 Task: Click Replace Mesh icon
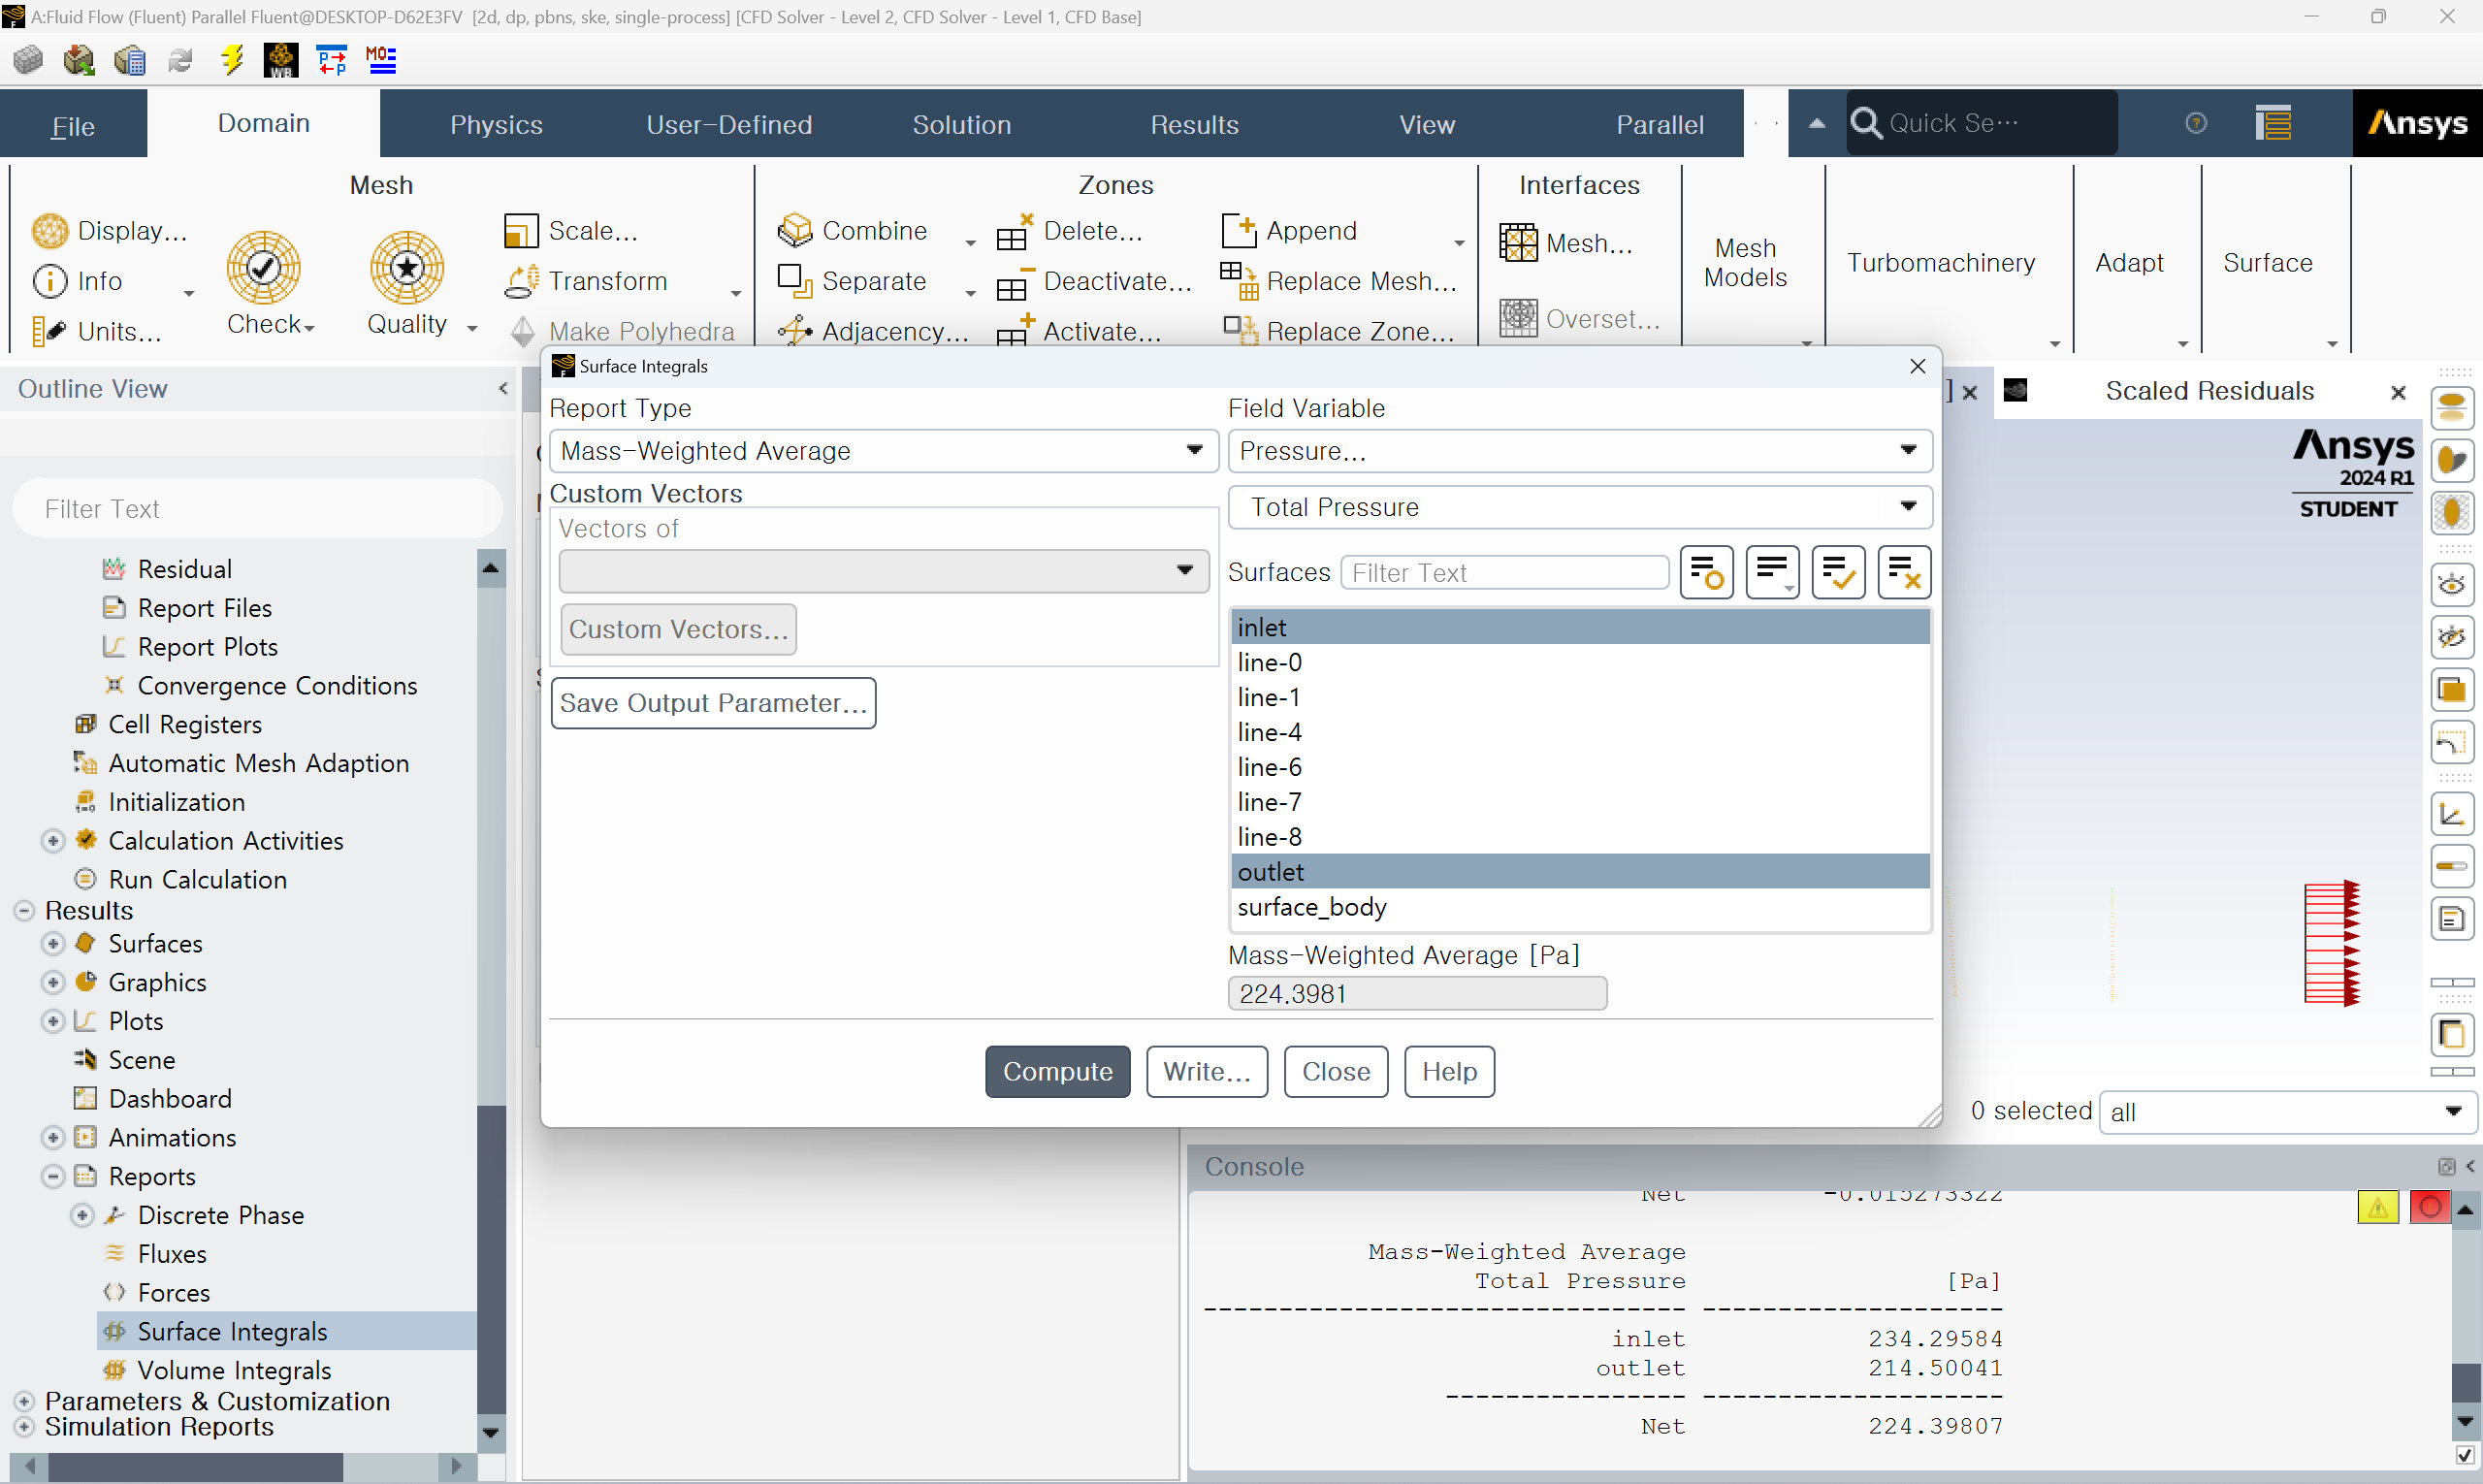[x=1239, y=281]
